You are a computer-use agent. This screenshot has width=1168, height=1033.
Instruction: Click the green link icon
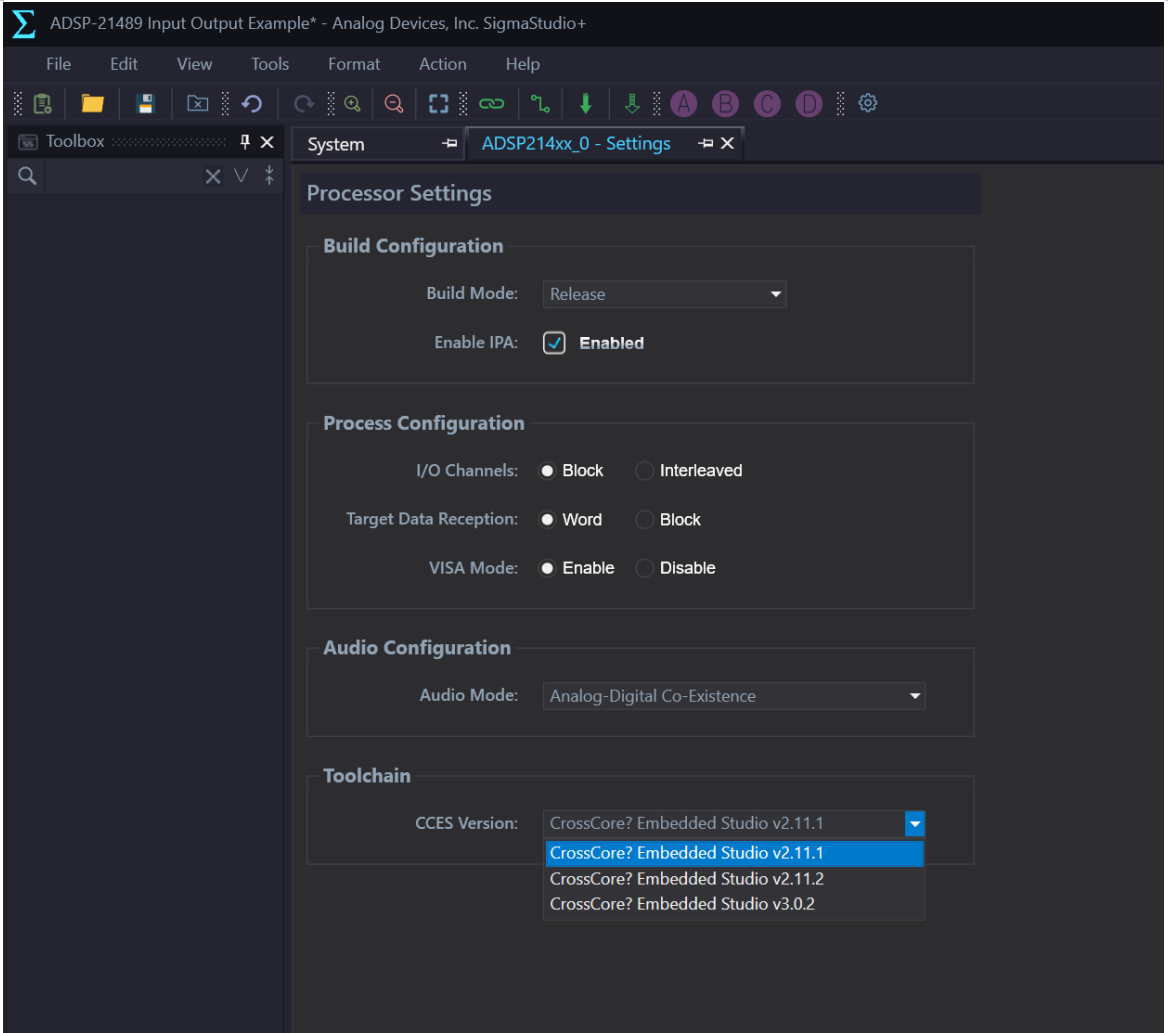pos(492,104)
